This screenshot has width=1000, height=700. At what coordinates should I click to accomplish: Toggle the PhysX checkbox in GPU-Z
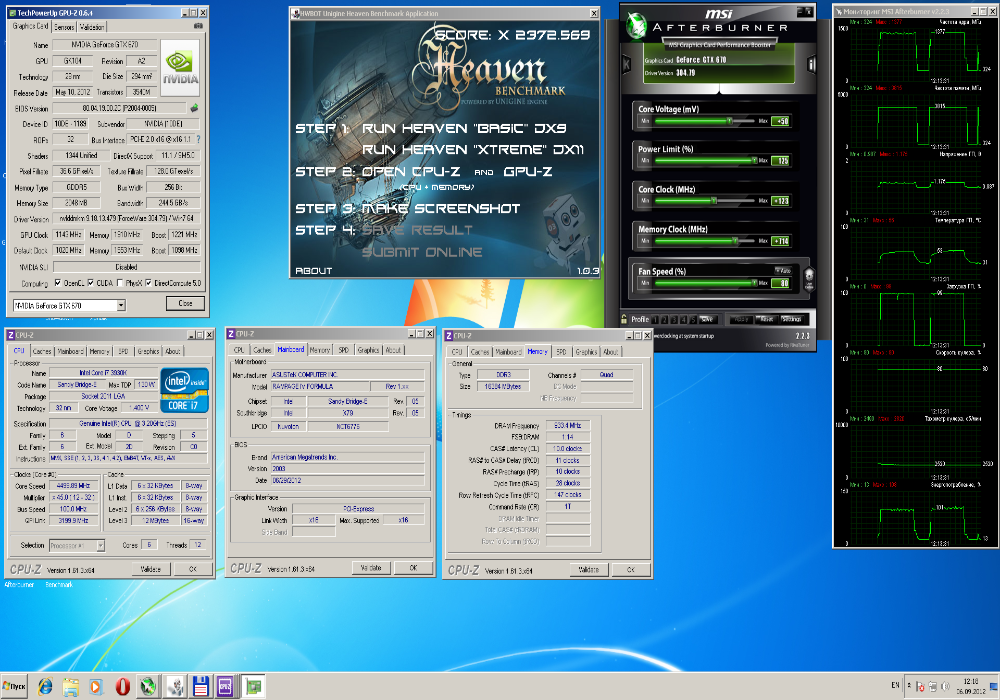coord(120,283)
